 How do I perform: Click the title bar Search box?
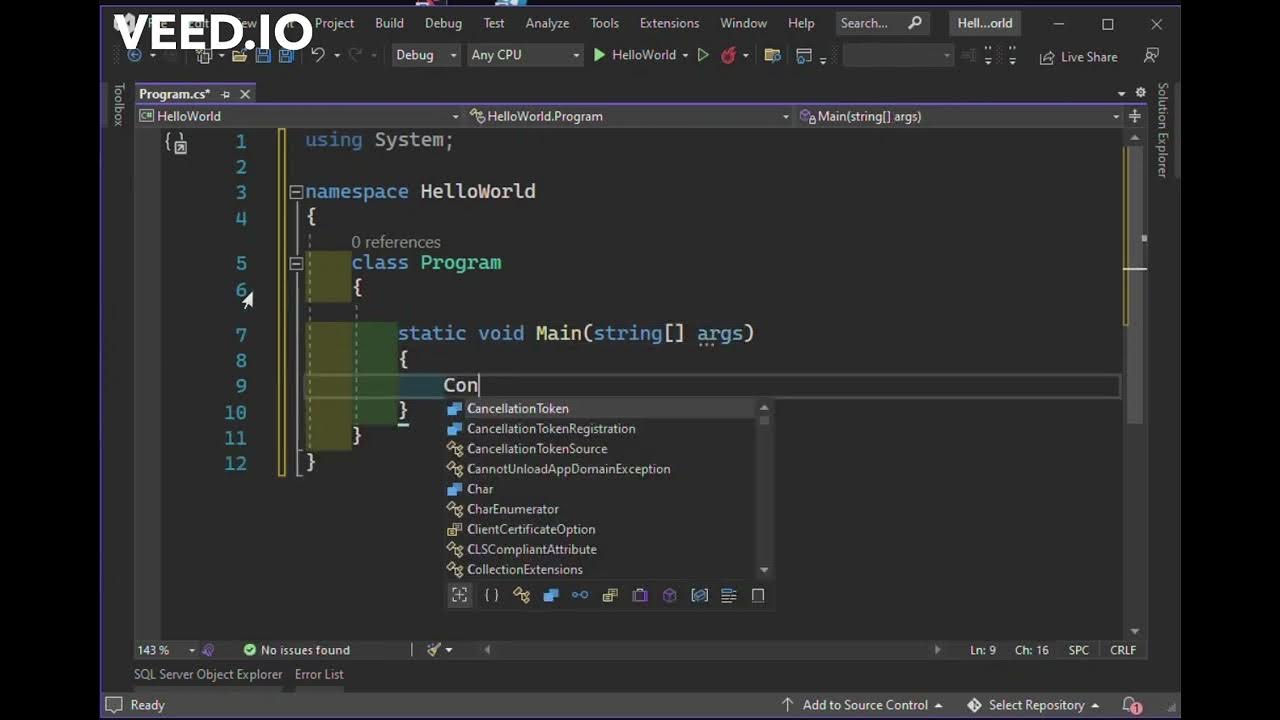click(x=881, y=23)
